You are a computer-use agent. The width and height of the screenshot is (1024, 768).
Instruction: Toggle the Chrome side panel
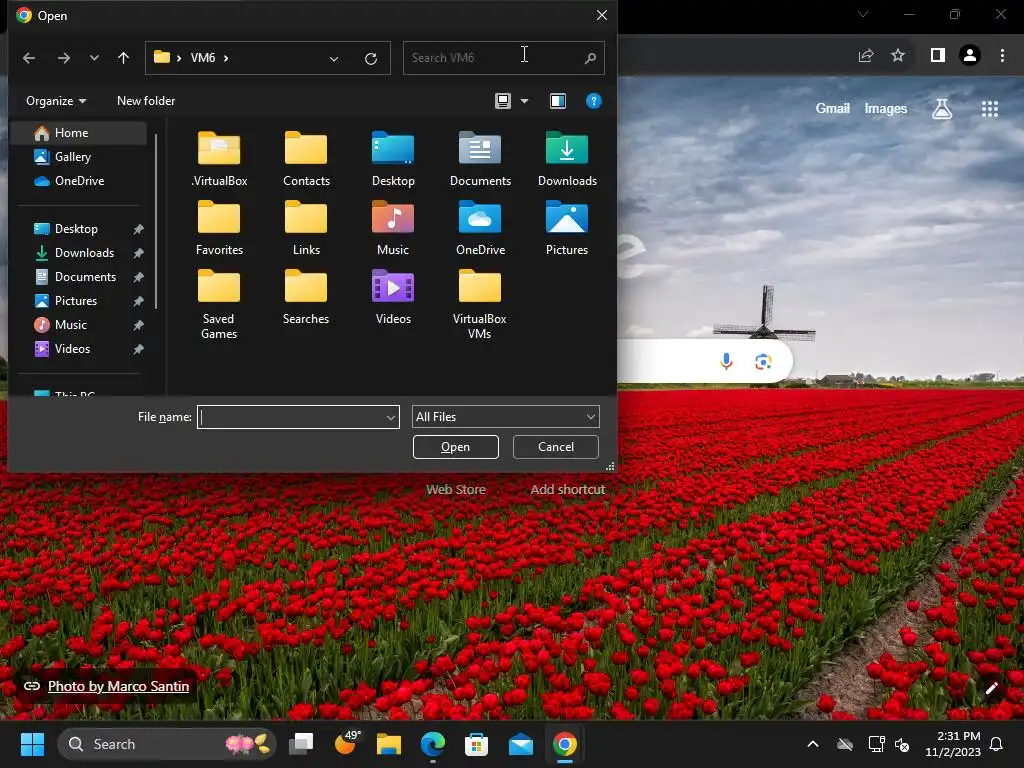pyautogui.click(x=938, y=56)
